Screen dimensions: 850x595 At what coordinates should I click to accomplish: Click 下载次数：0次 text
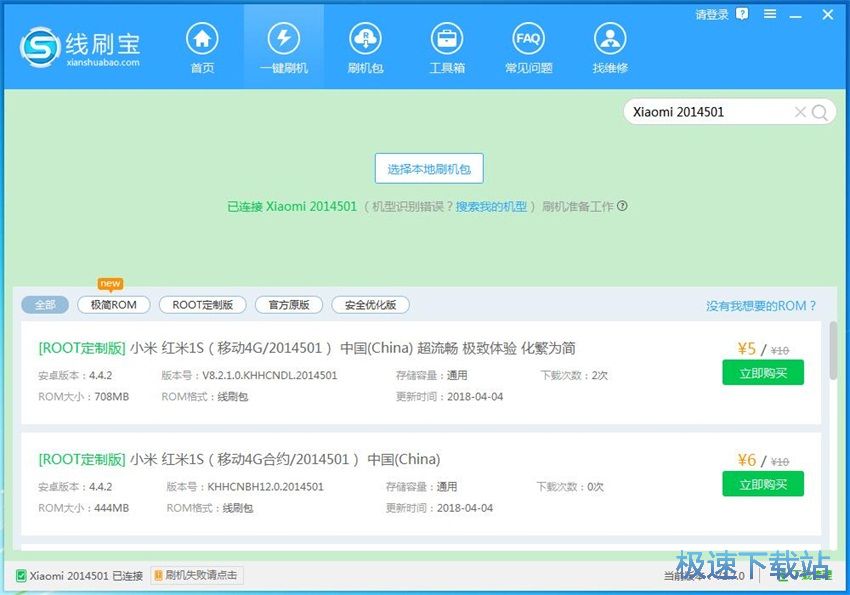point(570,487)
